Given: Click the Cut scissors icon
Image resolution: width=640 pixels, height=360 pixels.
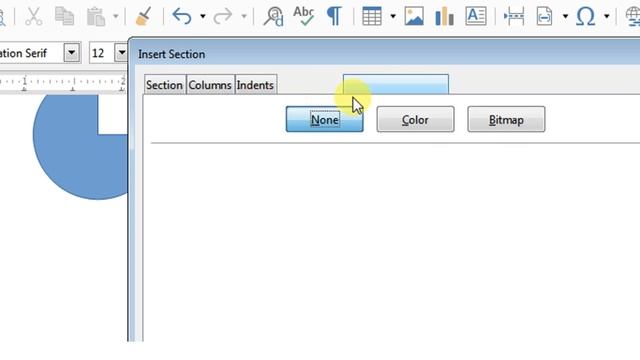Looking at the screenshot, I should tap(33, 16).
